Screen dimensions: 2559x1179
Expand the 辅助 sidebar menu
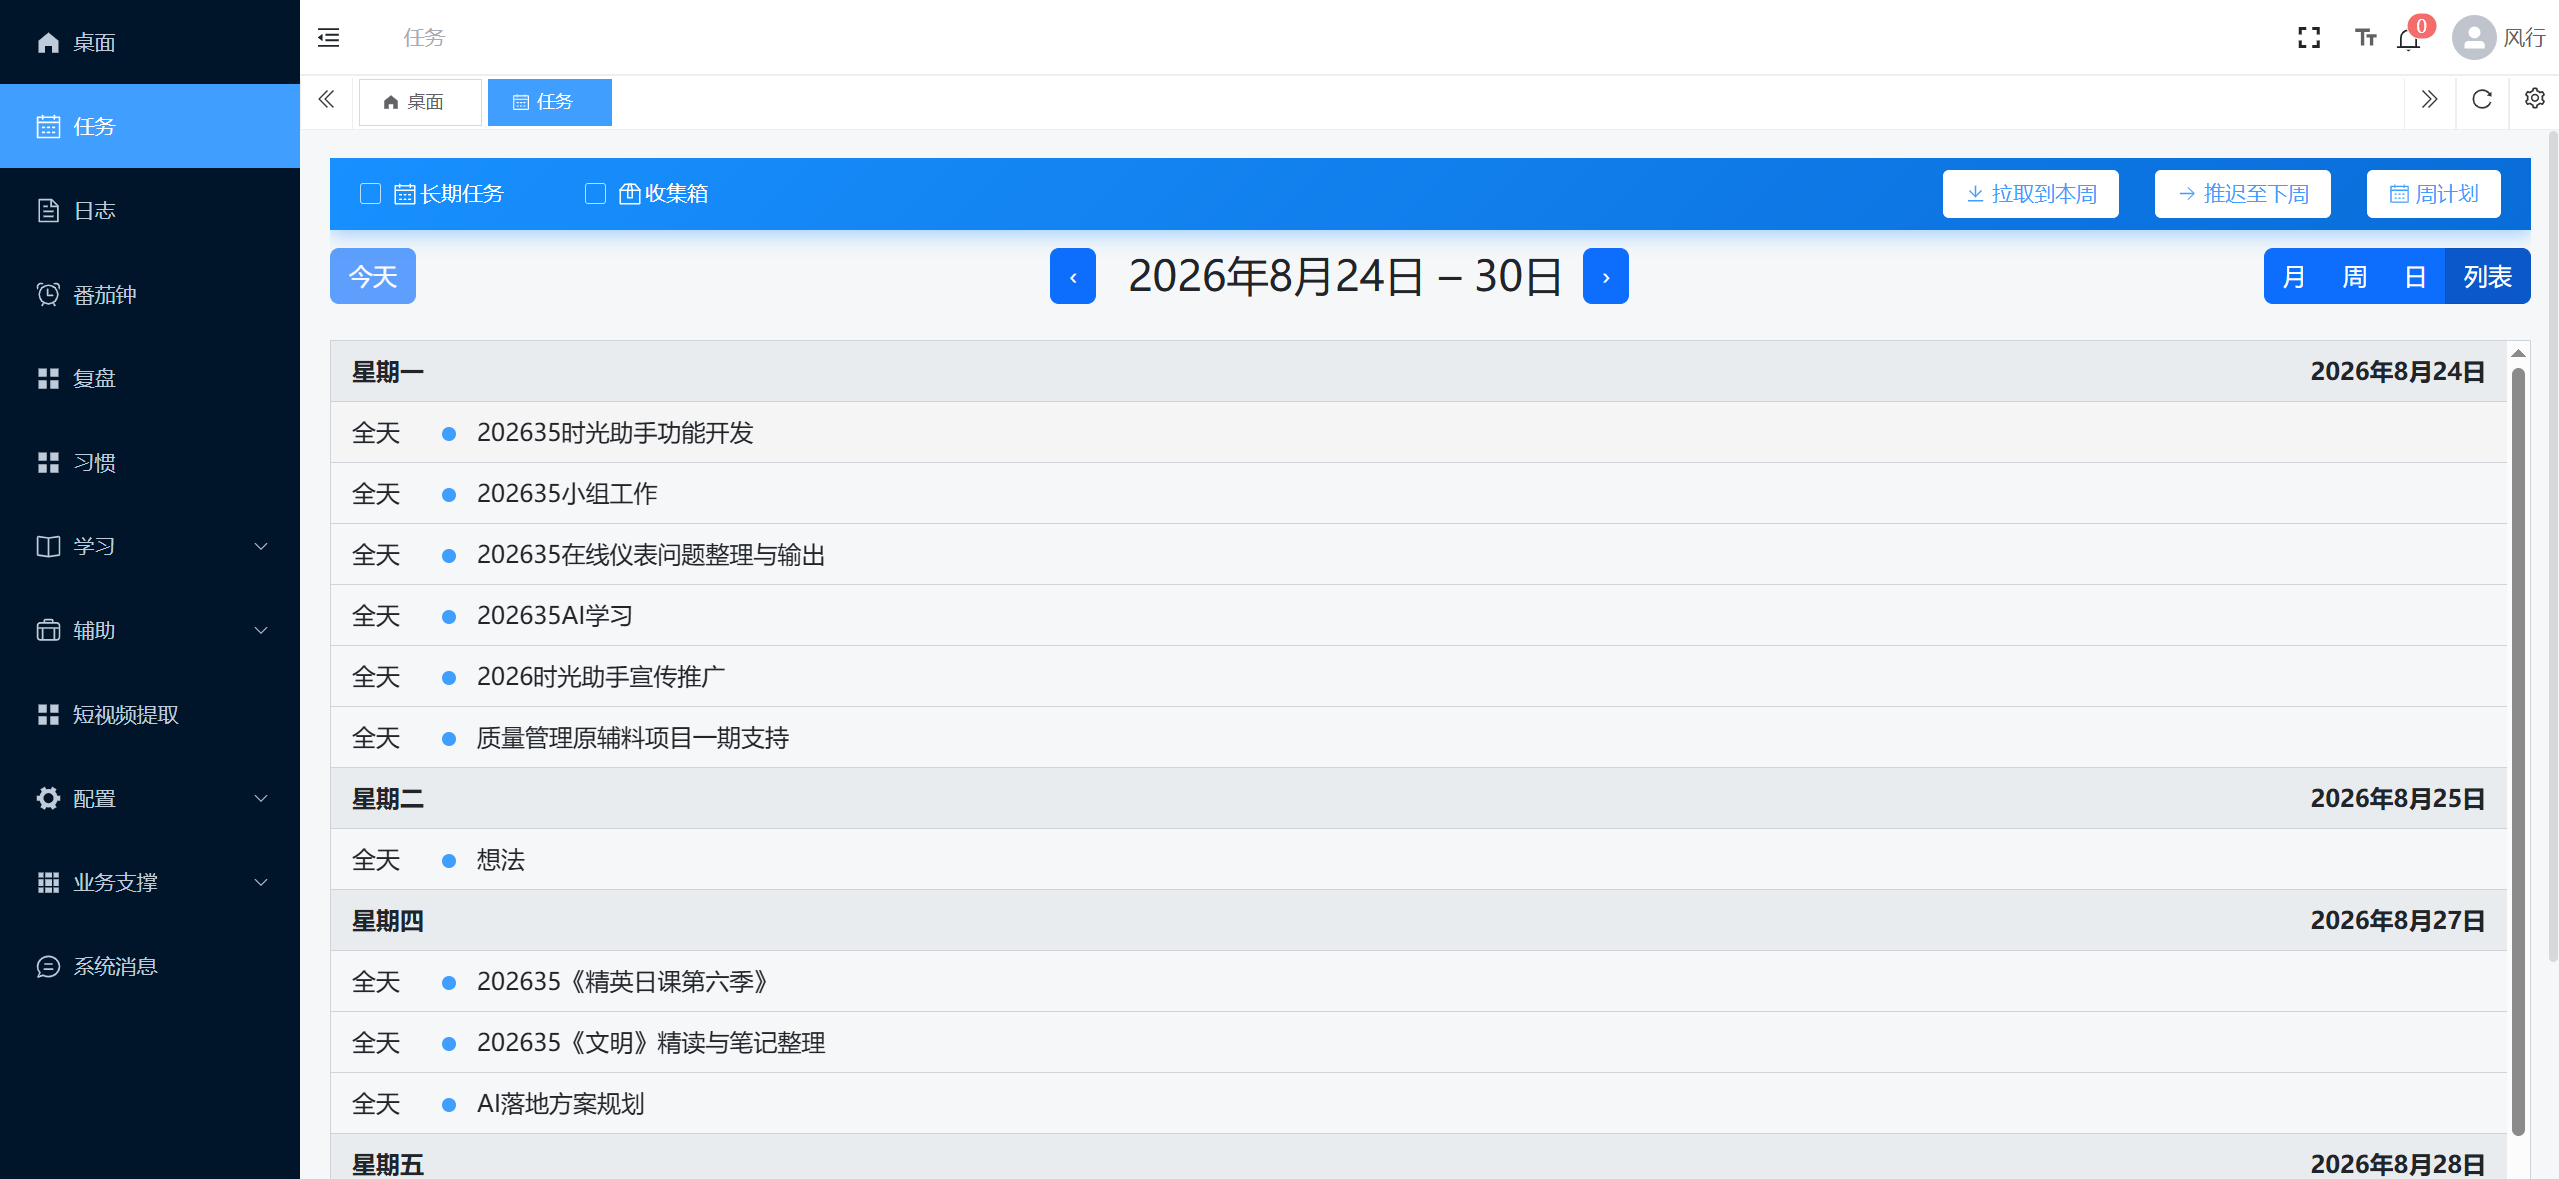click(x=150, y=630)
